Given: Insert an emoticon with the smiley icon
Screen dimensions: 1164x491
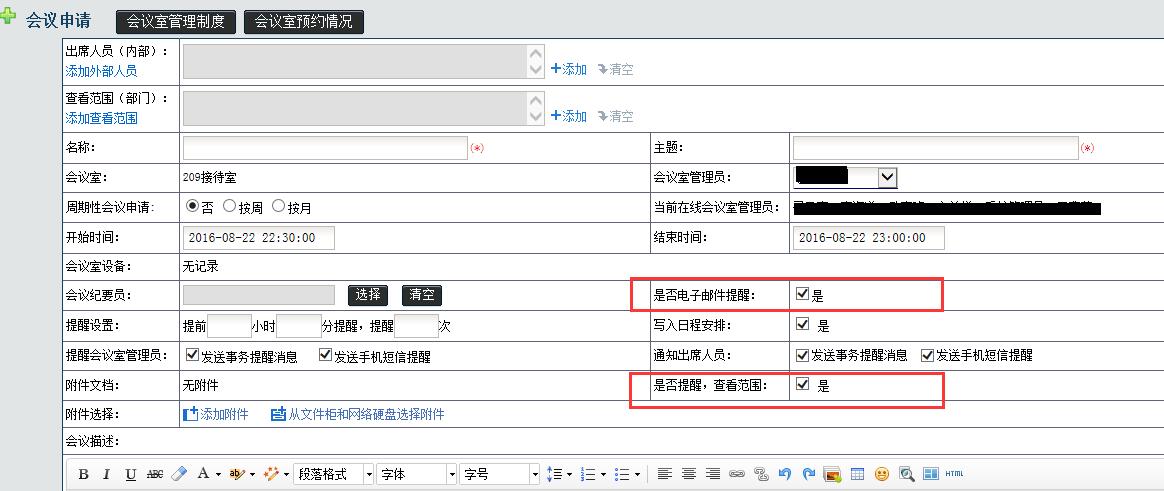Looking at the screenshot, I should 881,474.
